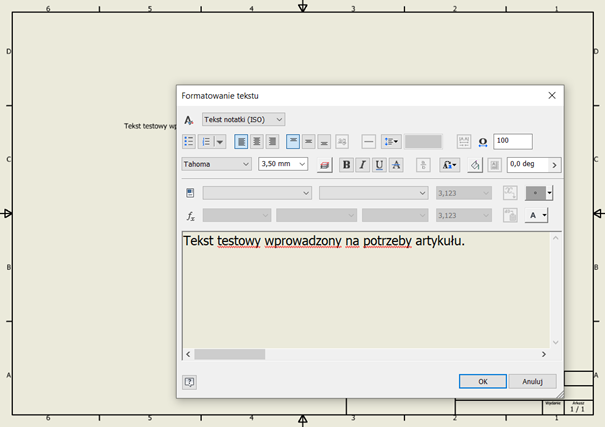Screen dimensions: 605x427
Task: Expand the 3,50 mm text size dropdown
Action: [302, 164]
